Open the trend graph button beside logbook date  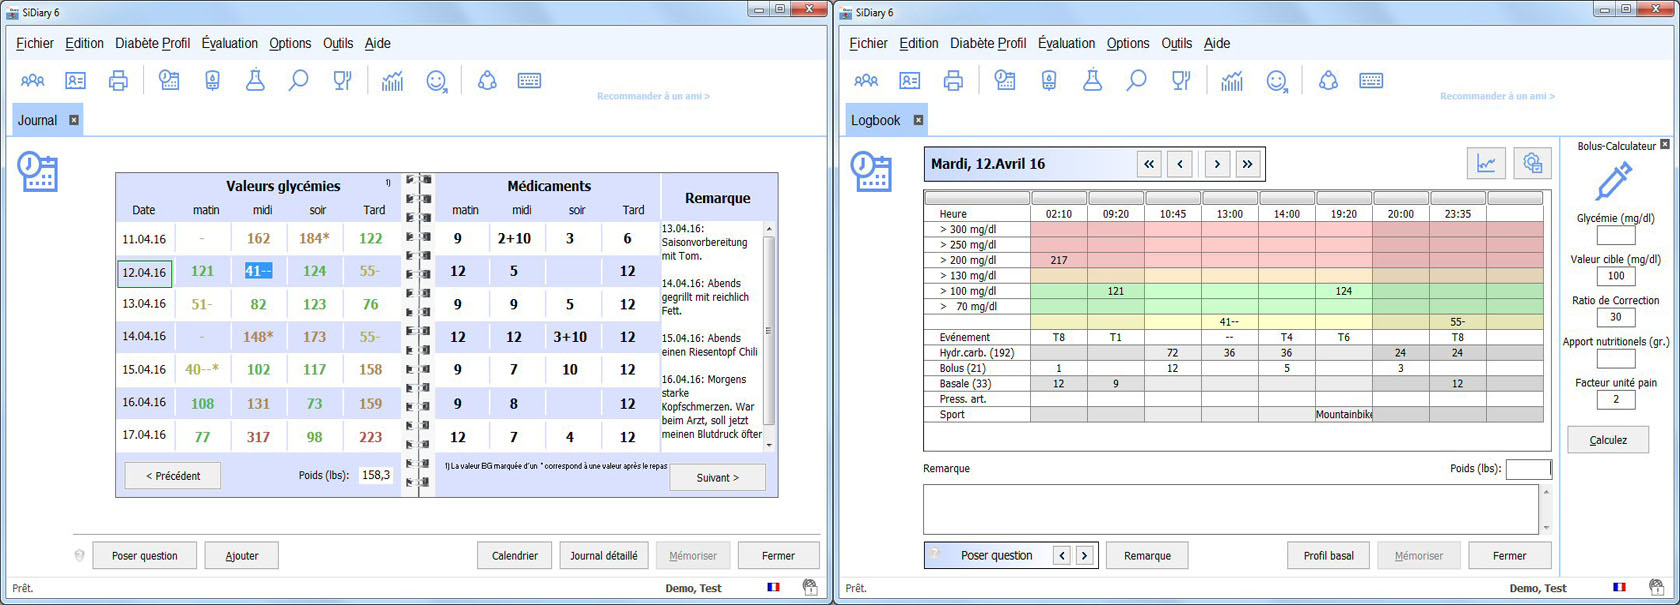1486,164
